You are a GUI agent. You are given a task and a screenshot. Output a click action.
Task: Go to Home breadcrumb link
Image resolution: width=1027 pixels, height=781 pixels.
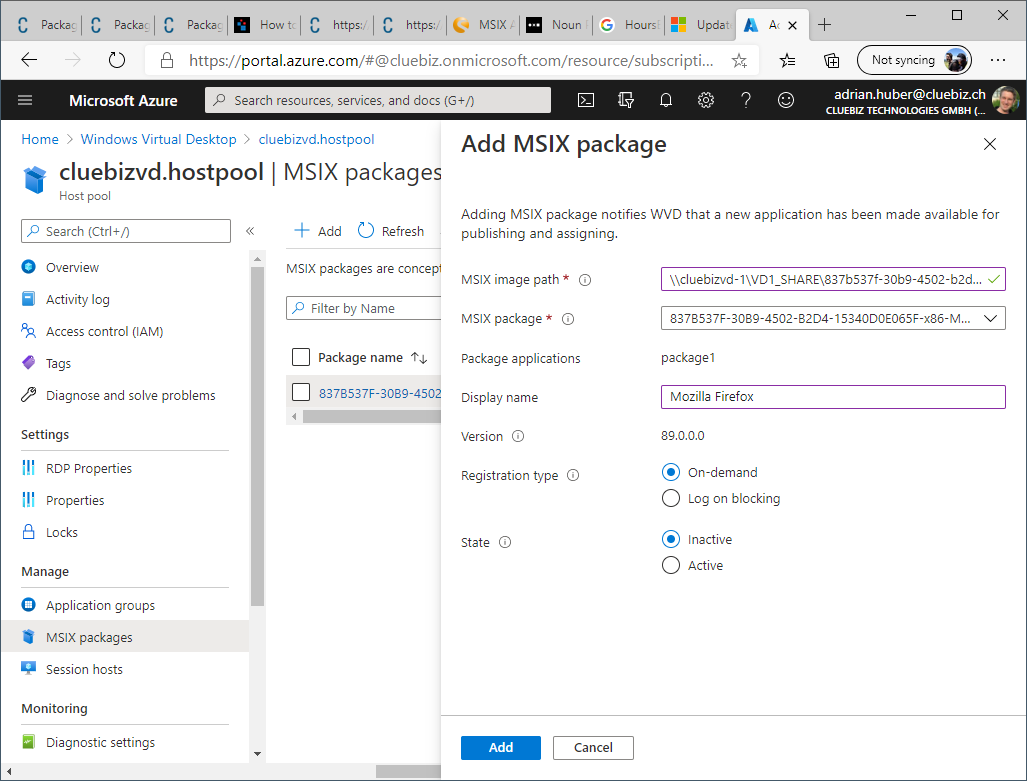coord(40,140)
